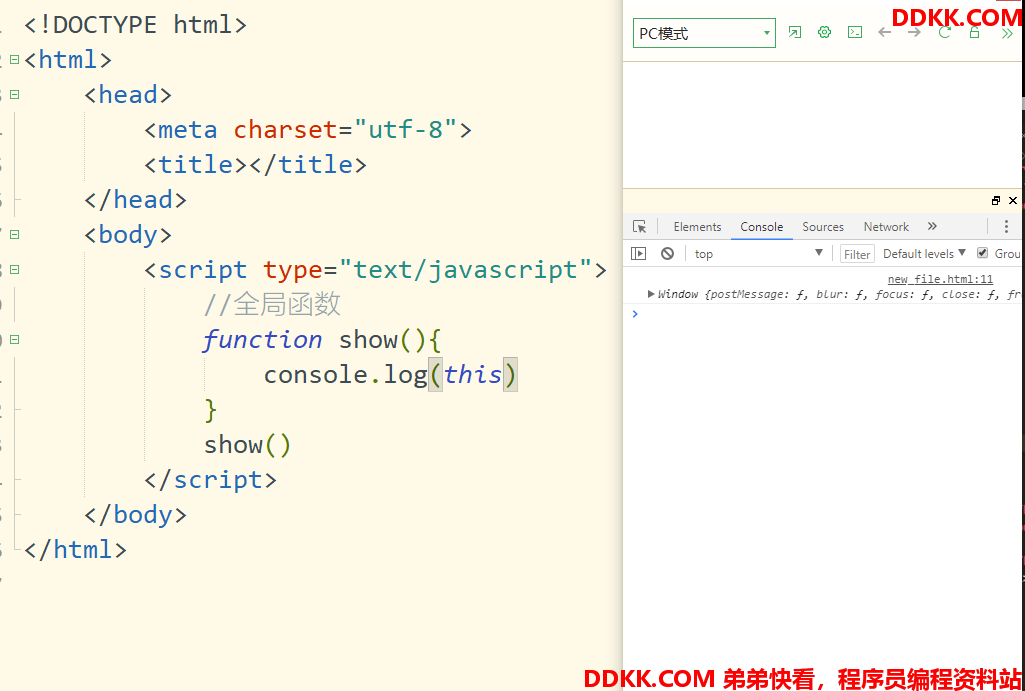Viewport: 1025px width, 691px height.
Task: Open the new_file.html:11 source link
Action: pyautogui.click(x=940, y=279)
